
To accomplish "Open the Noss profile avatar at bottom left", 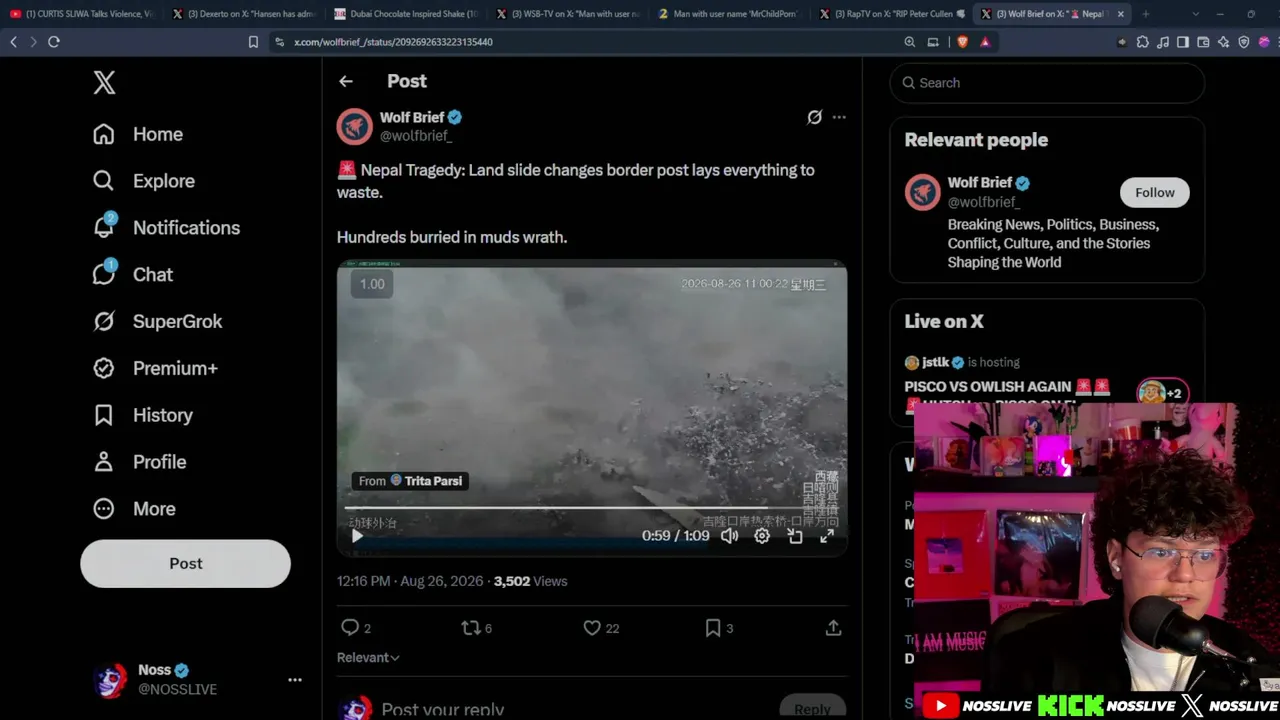I will coord(110,680).
